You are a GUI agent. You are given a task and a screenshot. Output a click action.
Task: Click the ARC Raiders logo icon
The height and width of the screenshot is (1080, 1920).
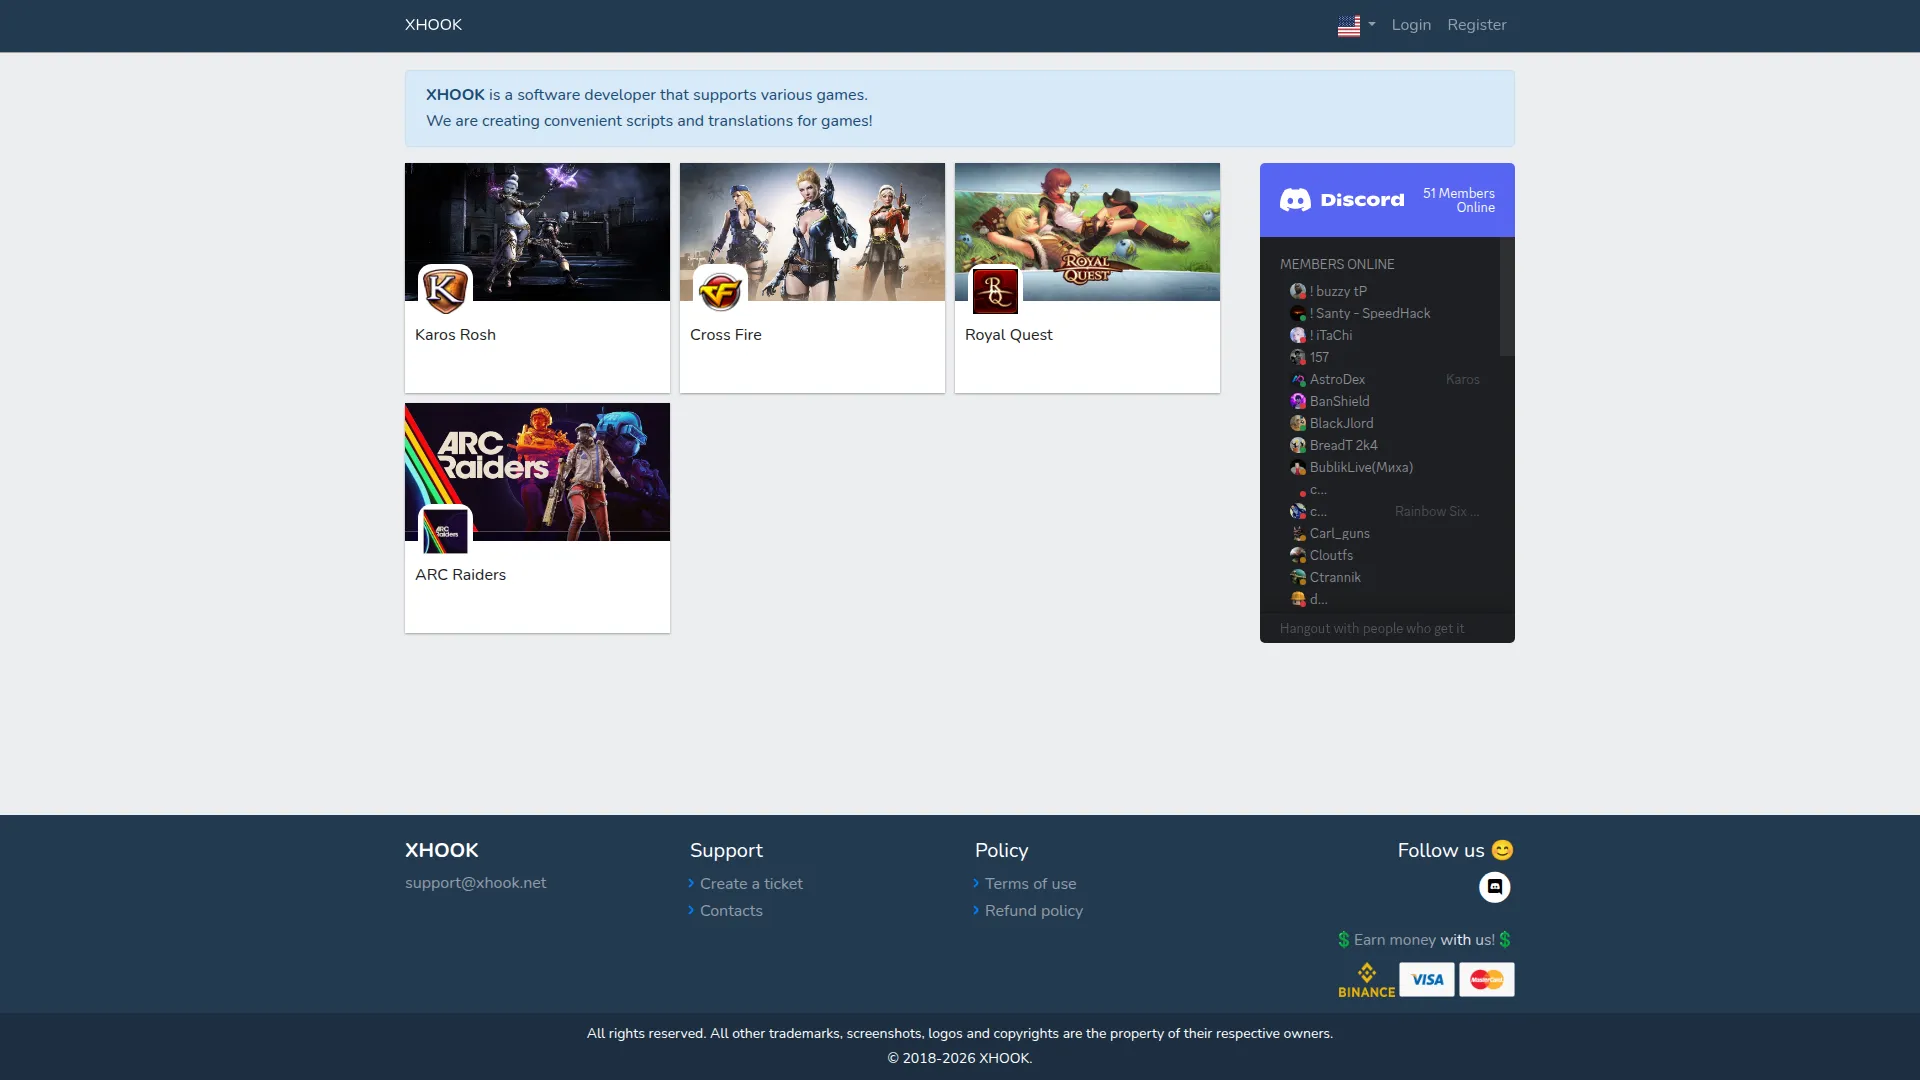point(445,531)
